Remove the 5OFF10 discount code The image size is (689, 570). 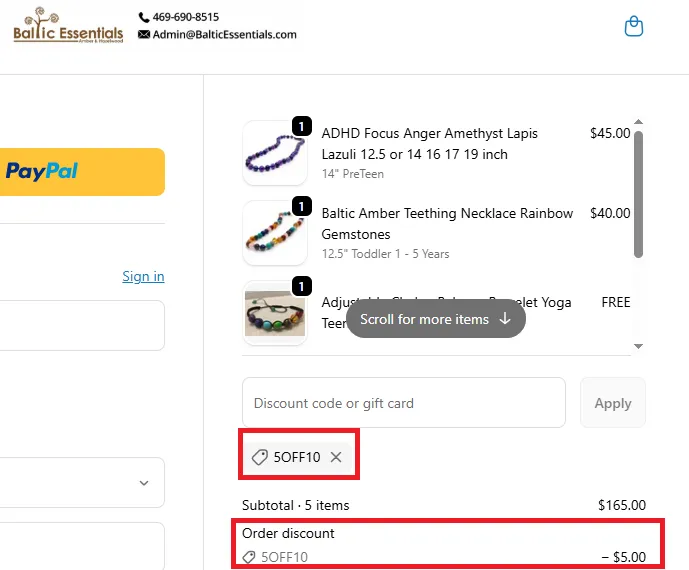(x=336, y=457)
